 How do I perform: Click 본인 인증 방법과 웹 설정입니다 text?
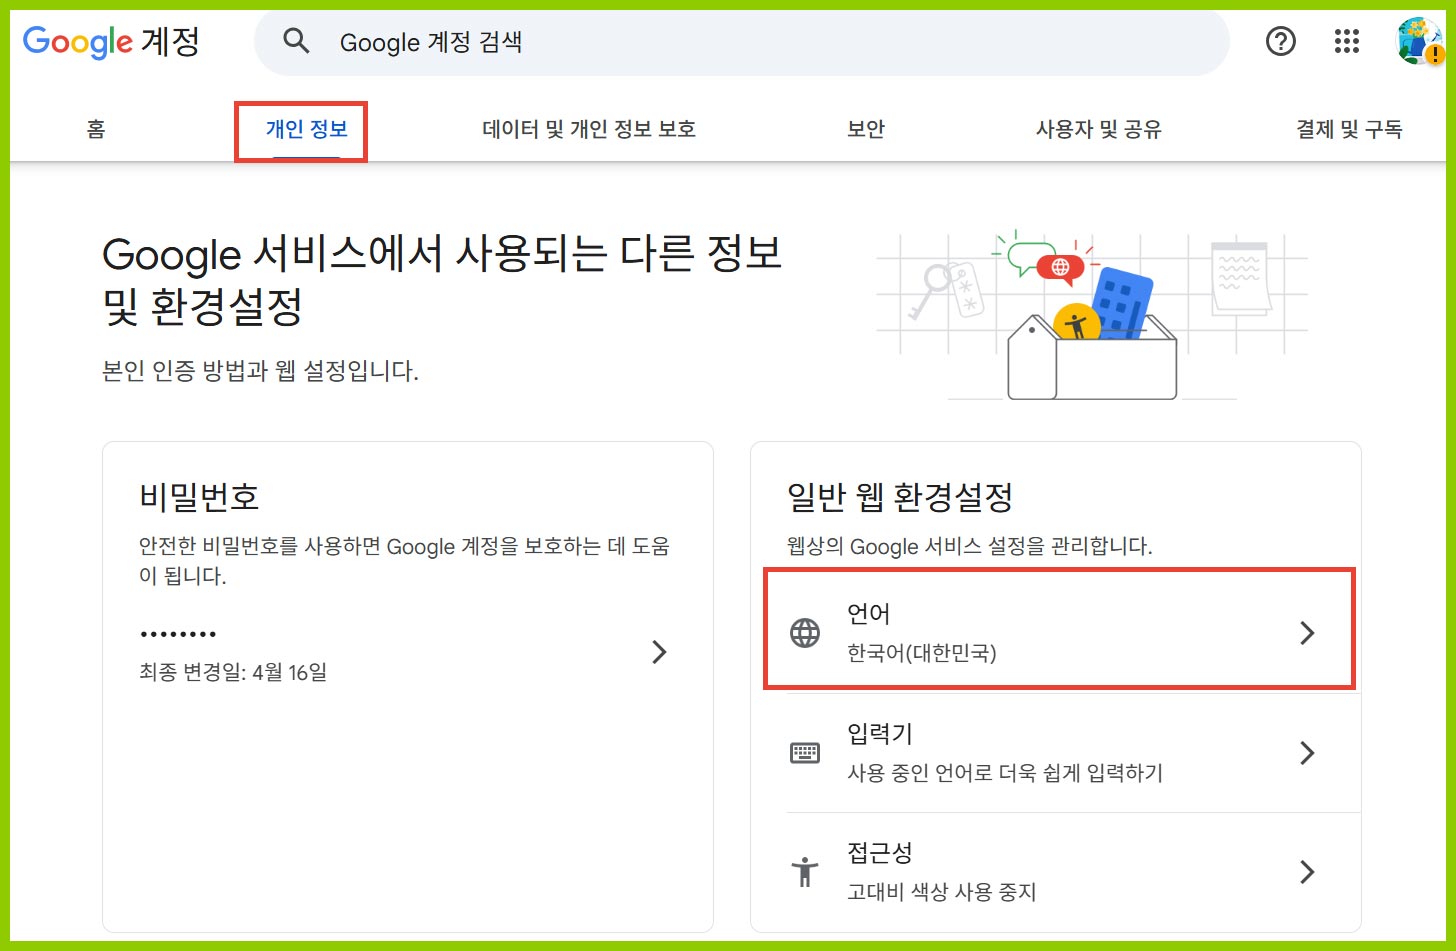click(x=260, y=371)
